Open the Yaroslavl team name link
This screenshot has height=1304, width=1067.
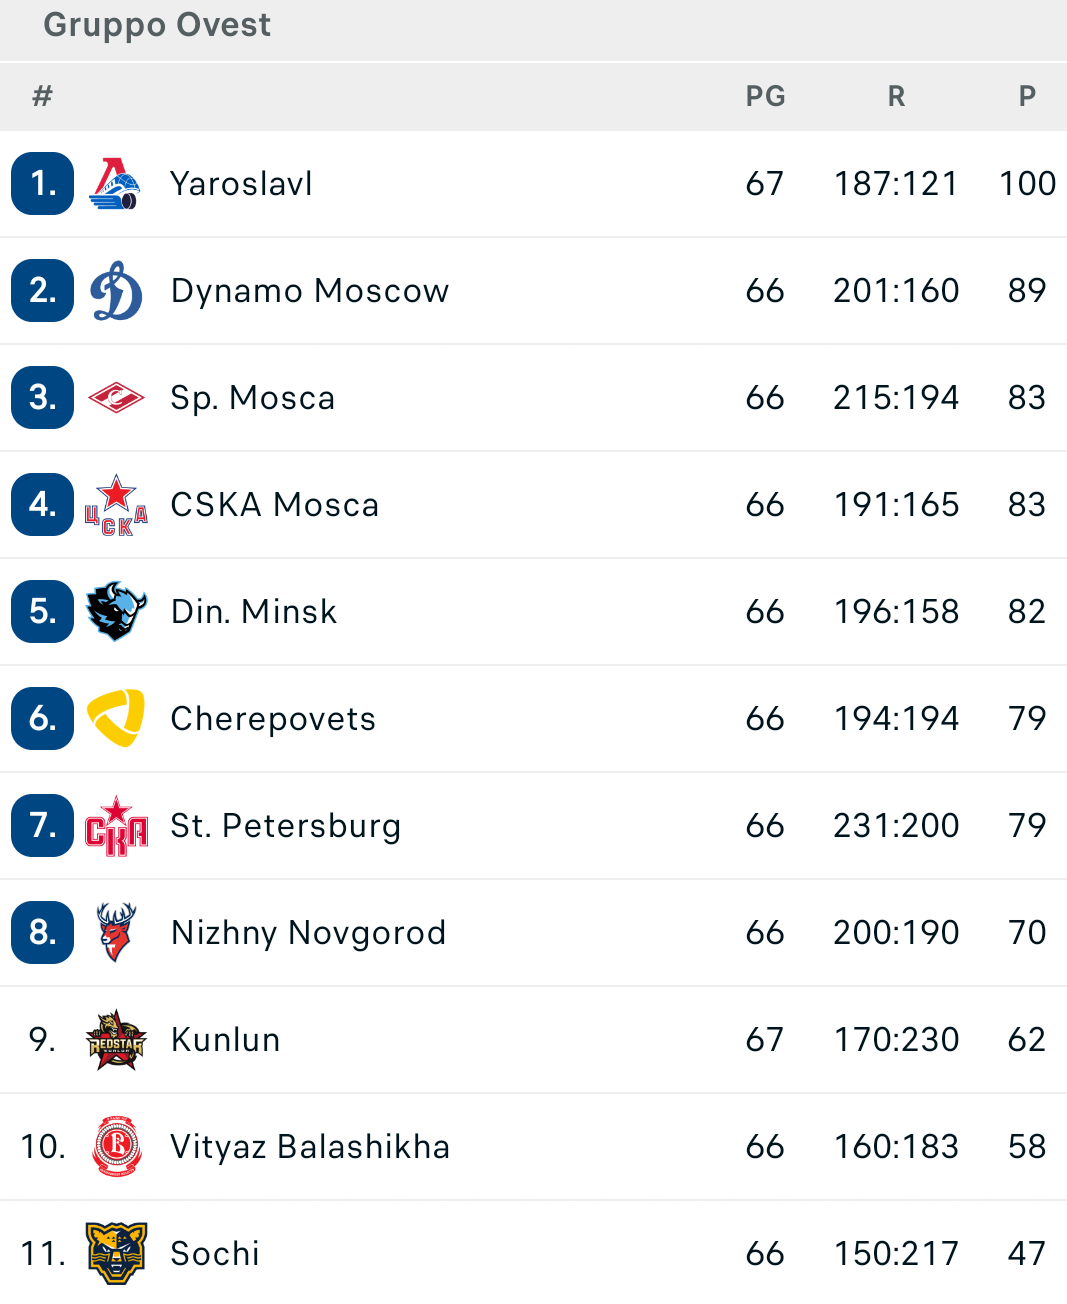point(242,184)
